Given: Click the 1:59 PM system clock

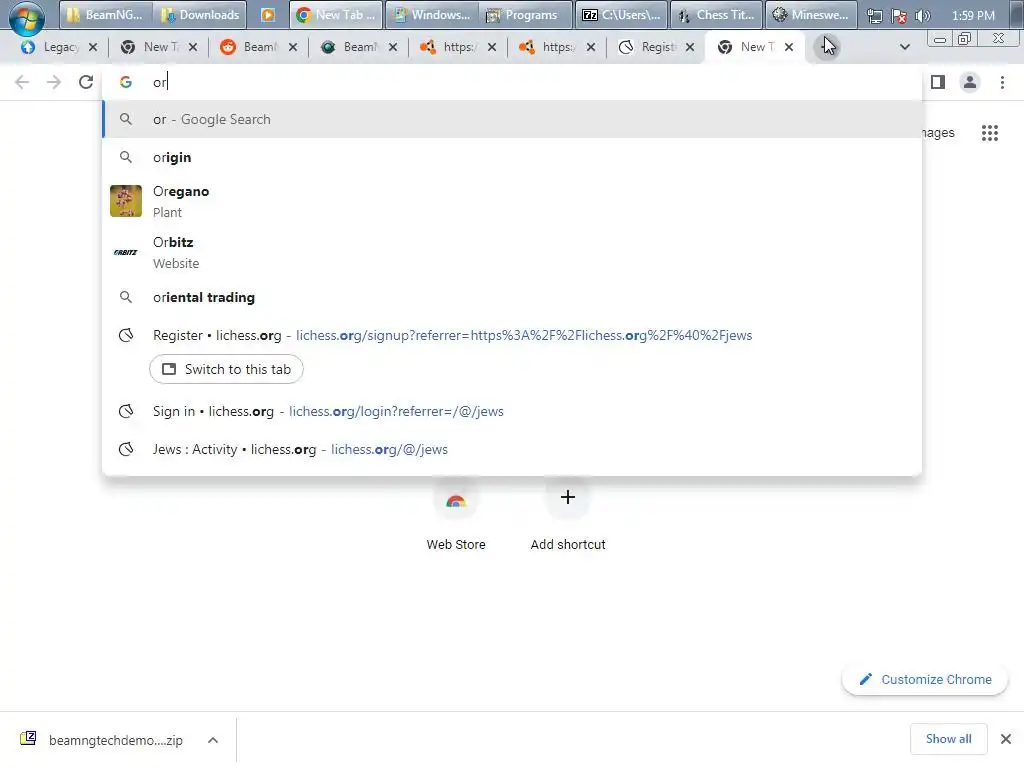Looking at the screenshot, I should [x=973, y=16].
